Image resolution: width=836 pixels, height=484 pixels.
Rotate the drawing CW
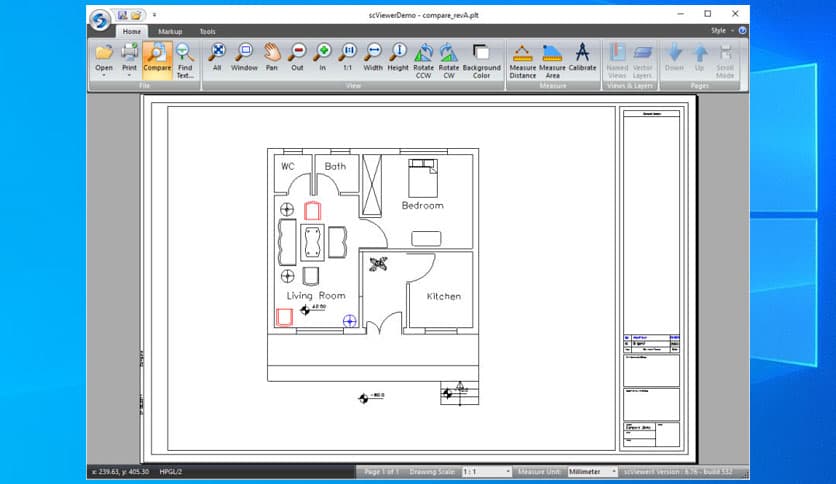[x=449, y=60]
